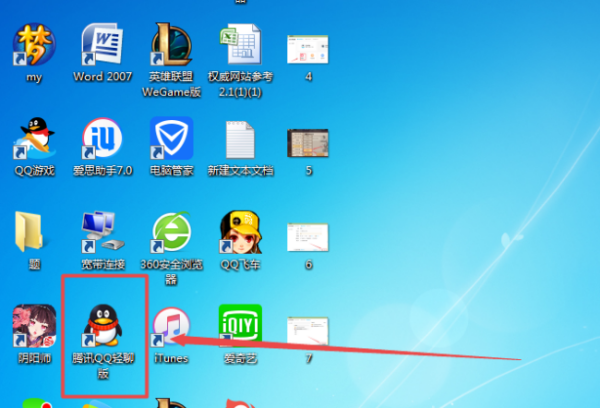Click the 腾讯QQ轻聊版 penguin icon
The width and height of the screenshot is (600, 408).
pyautogui.click(x=103, y=326)
